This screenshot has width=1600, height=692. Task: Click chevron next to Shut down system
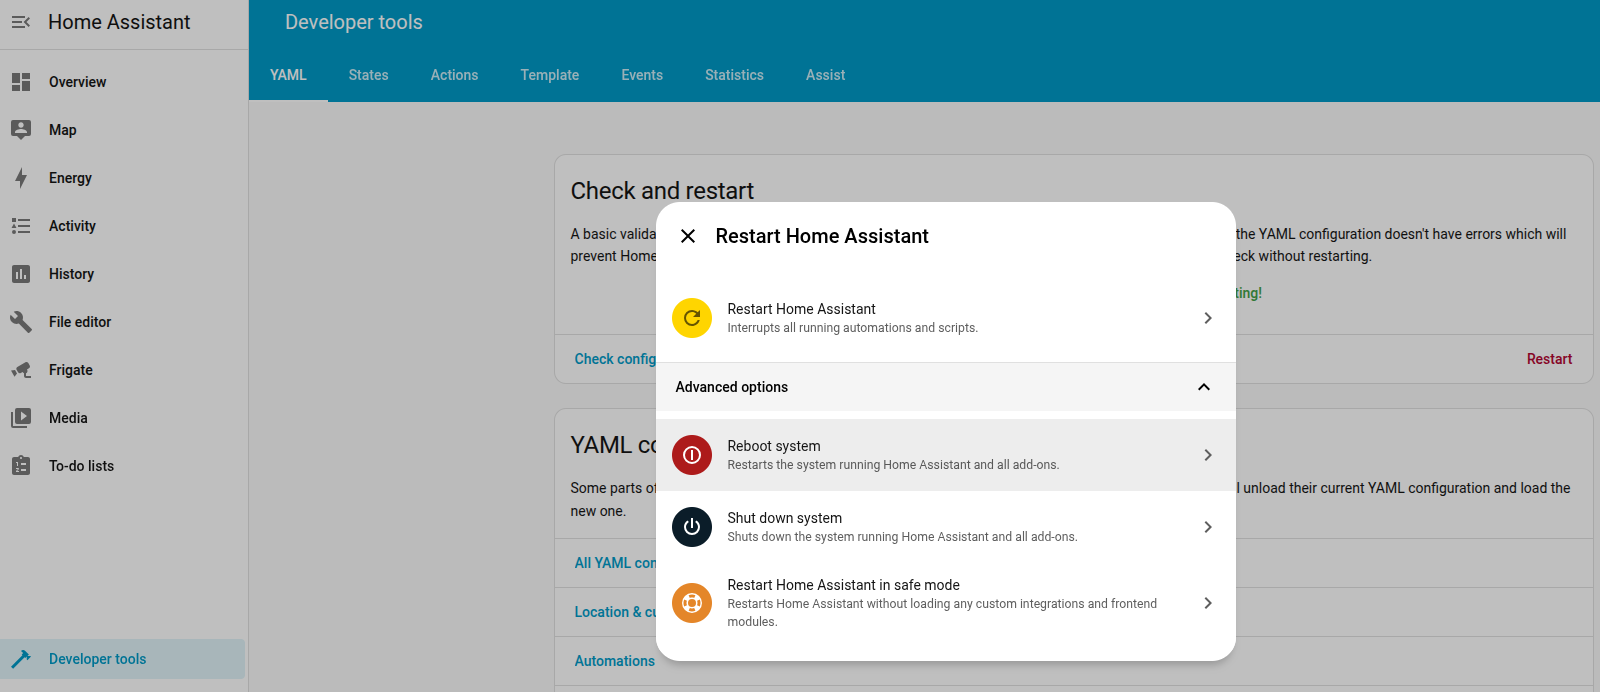click(1208, 527)
